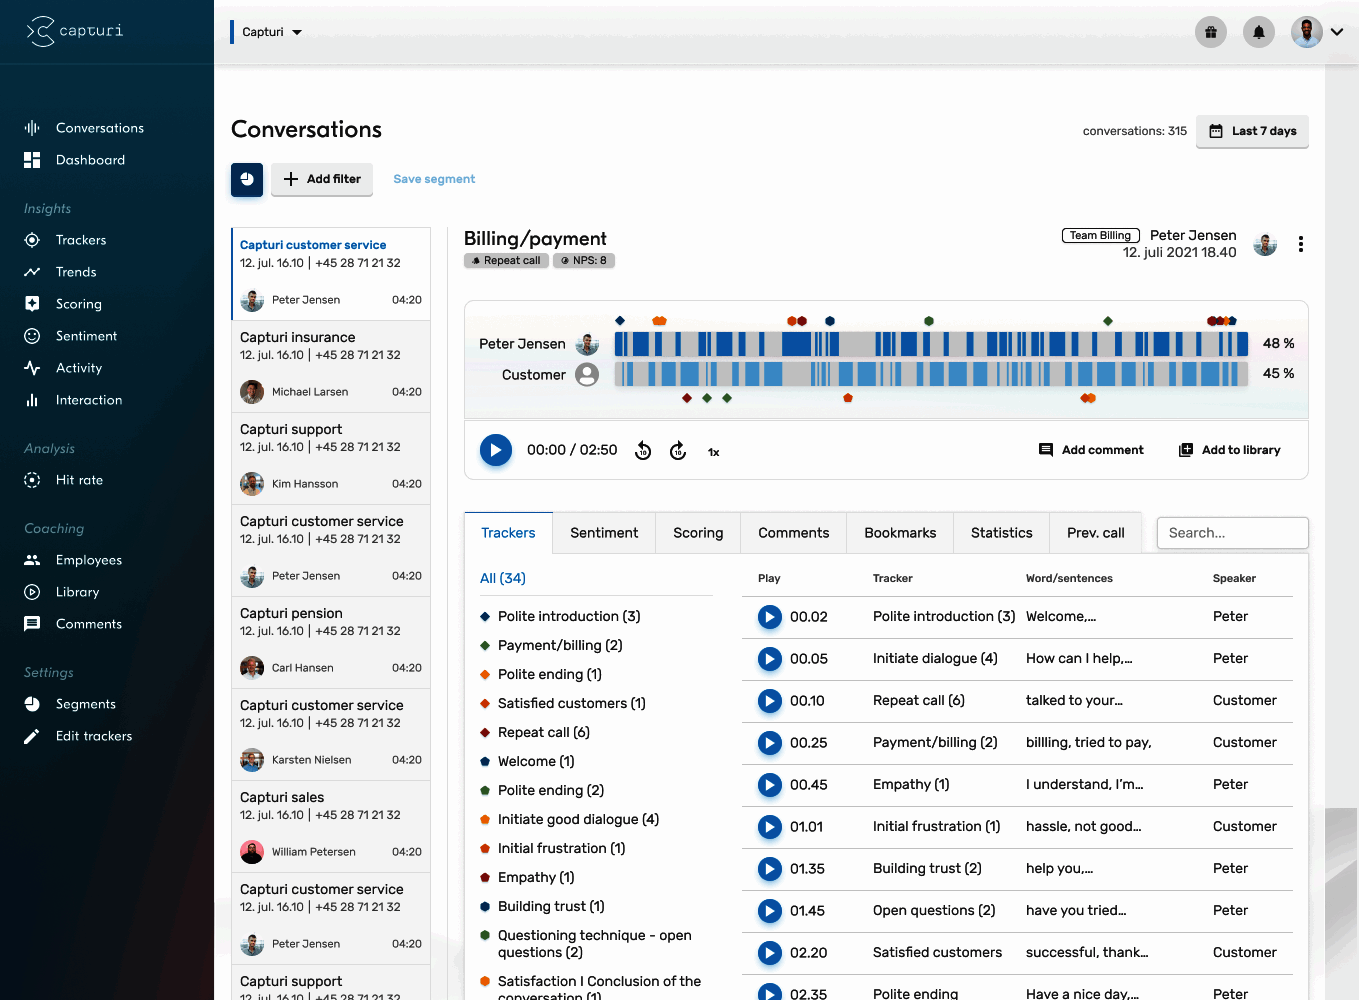Image resolution: width=1359 pixels, height=1000 pixels.
Task: Set playback position on the Customer waveform
Action: click(x=930, y=373)
